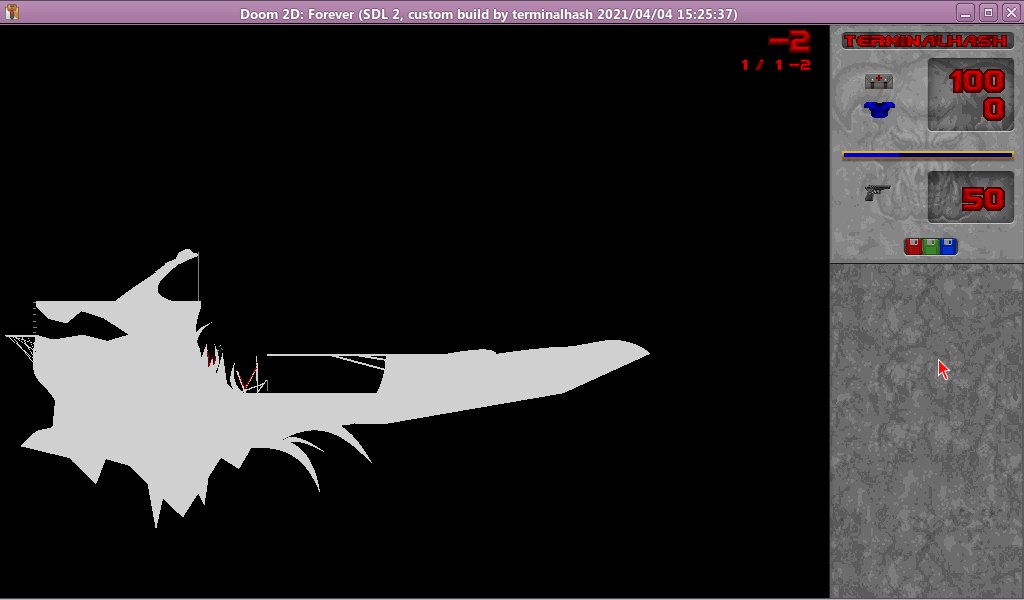Click the blue armor vest icon

tap(878, 109)
